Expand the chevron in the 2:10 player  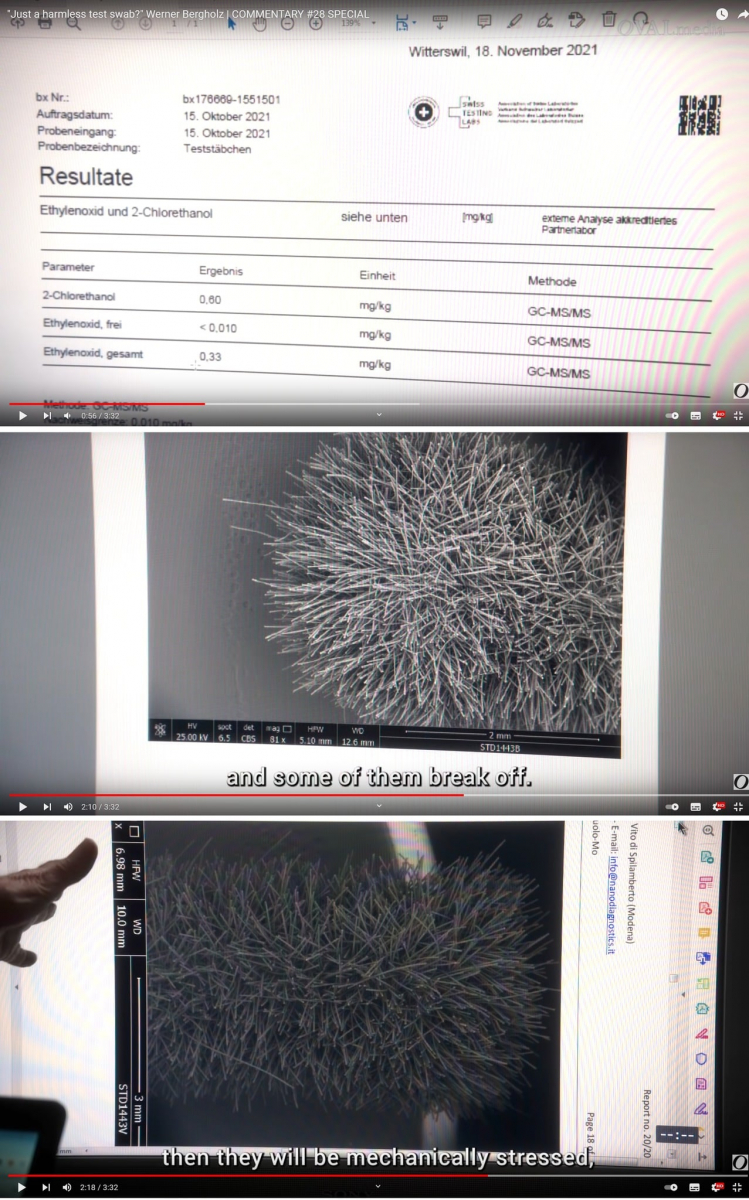tap(378, 806)
